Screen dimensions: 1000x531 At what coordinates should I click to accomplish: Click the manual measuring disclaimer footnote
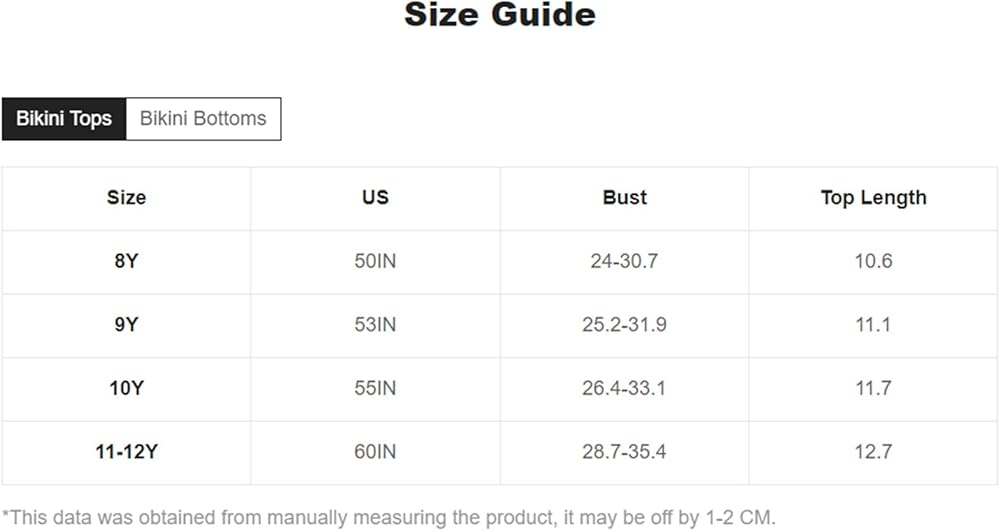pos(388,518)
